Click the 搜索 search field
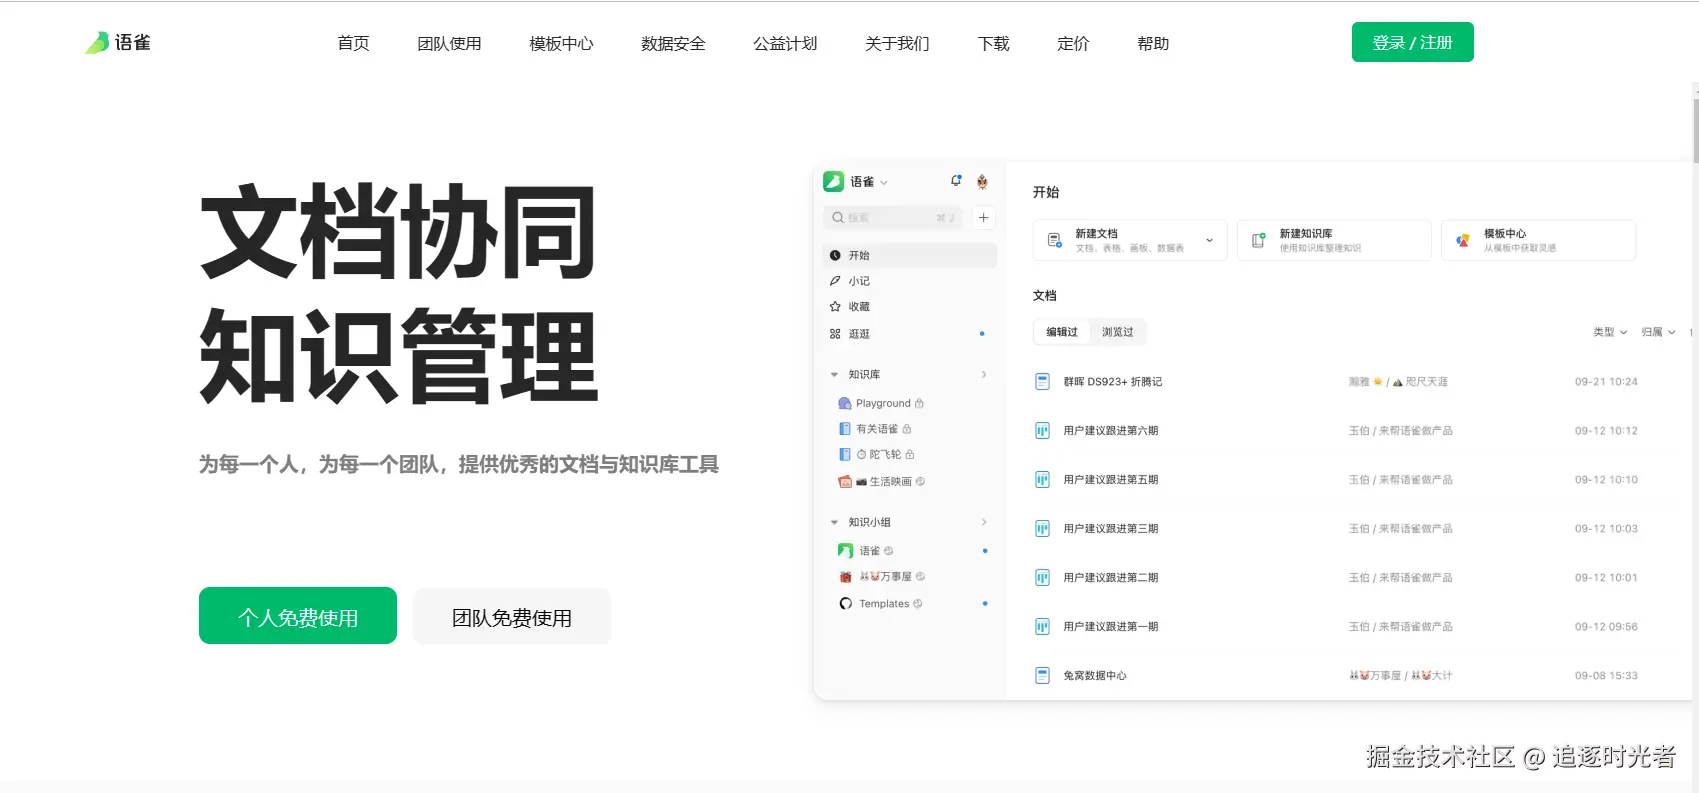 click(x=893, y=217)
